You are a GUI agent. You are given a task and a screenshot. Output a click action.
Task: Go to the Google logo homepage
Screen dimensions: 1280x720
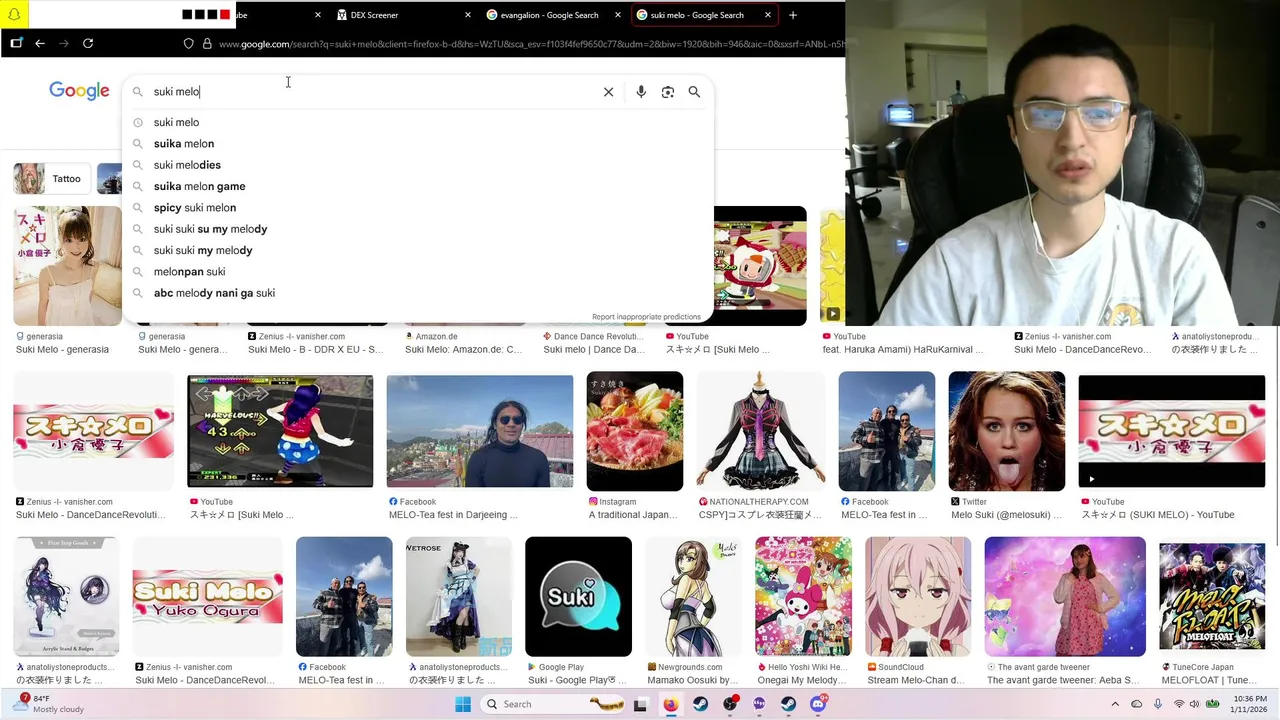click(x=79, y=91)
